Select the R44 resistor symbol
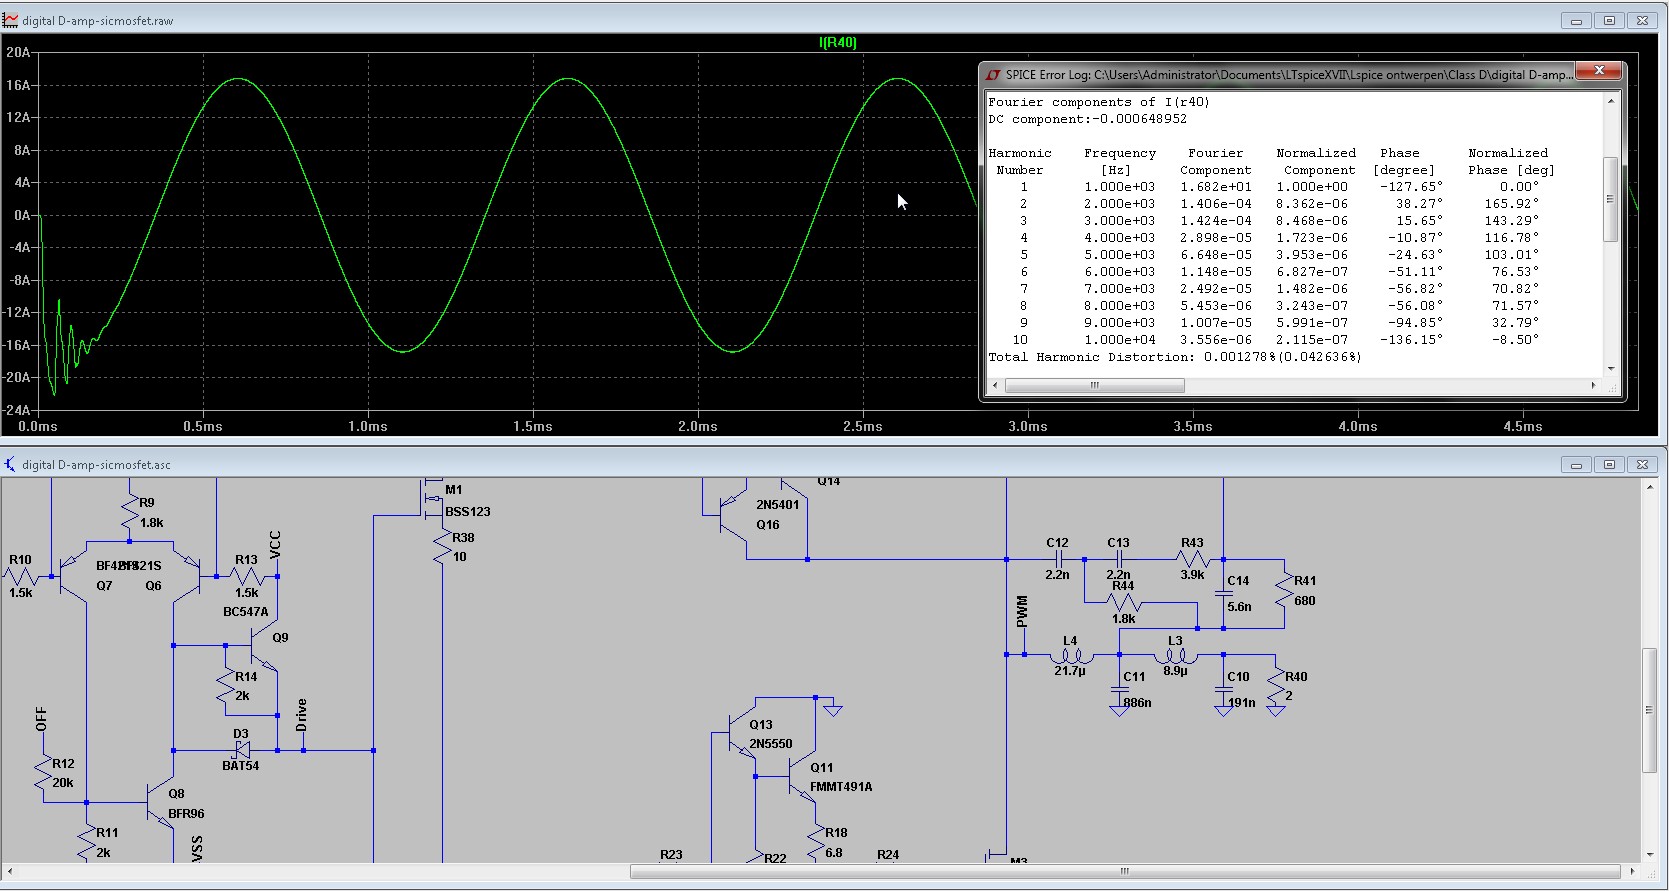This screenshot has width=1669, height=891. 1124,603
